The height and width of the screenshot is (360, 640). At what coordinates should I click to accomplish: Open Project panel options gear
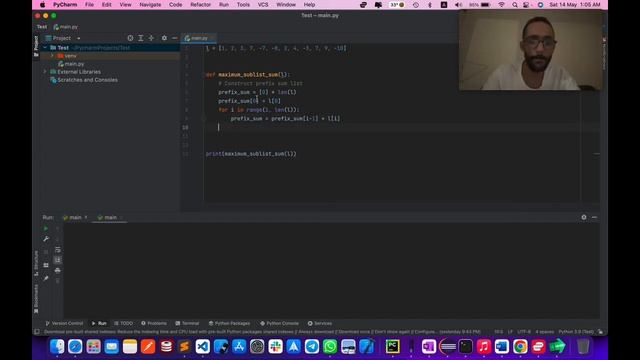164,38
